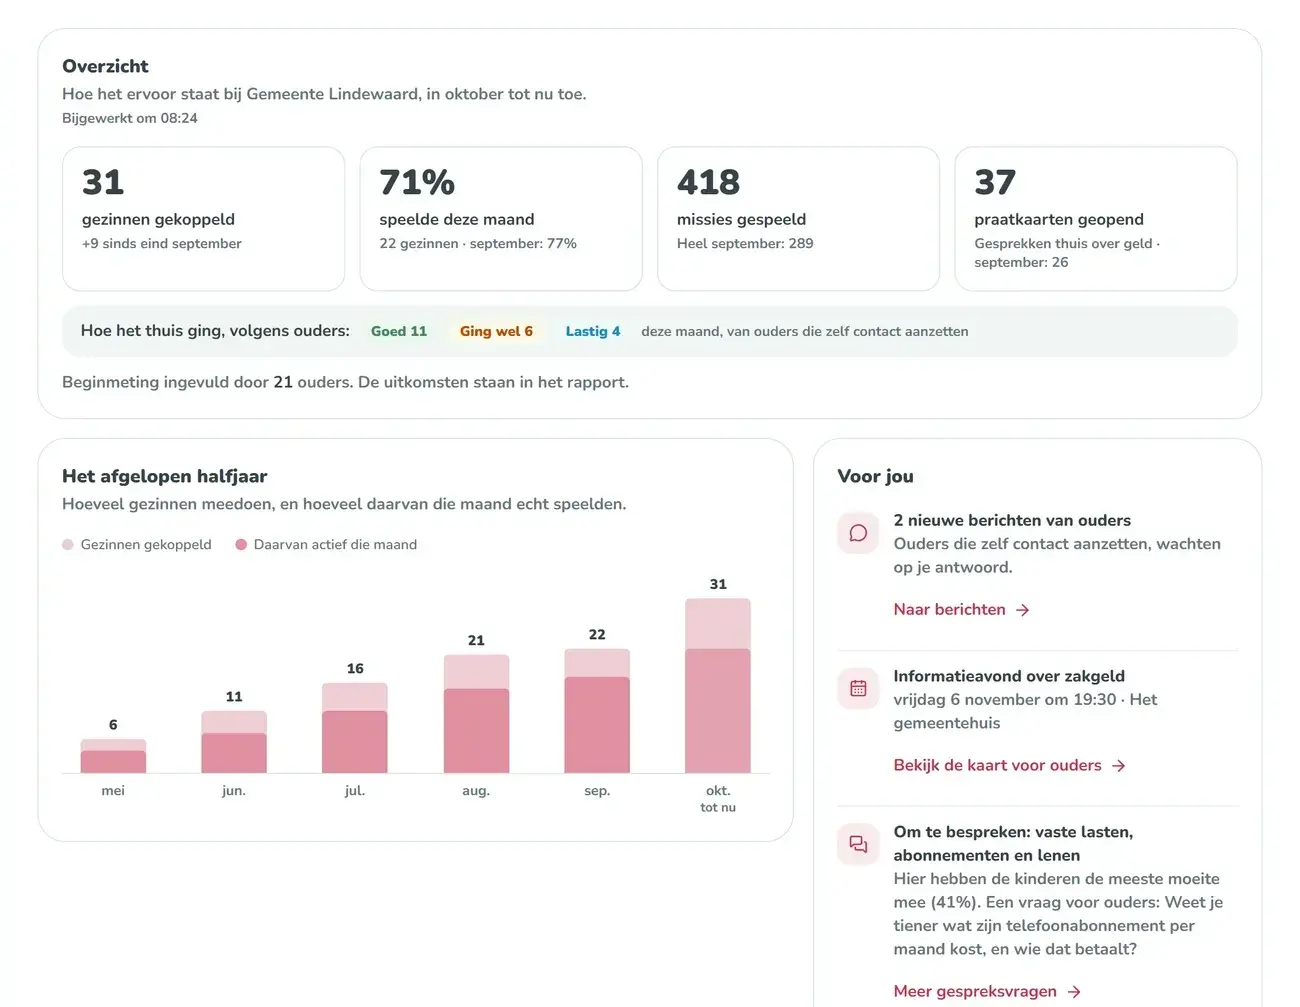Select the Goed 11 badge

(x=399, y=331)
